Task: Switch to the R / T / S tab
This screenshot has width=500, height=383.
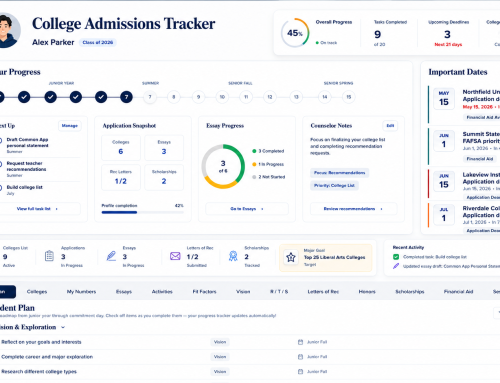Action: 279,292
